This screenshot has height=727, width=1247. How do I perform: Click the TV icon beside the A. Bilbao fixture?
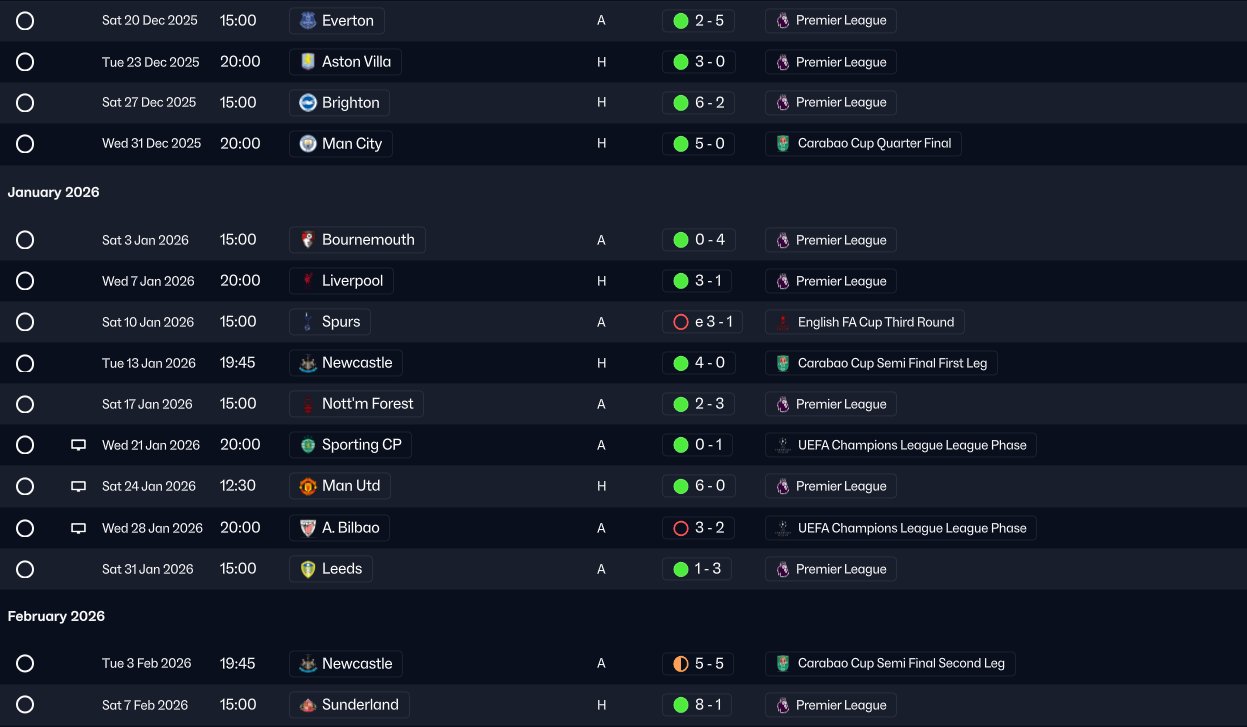point(79,528)
